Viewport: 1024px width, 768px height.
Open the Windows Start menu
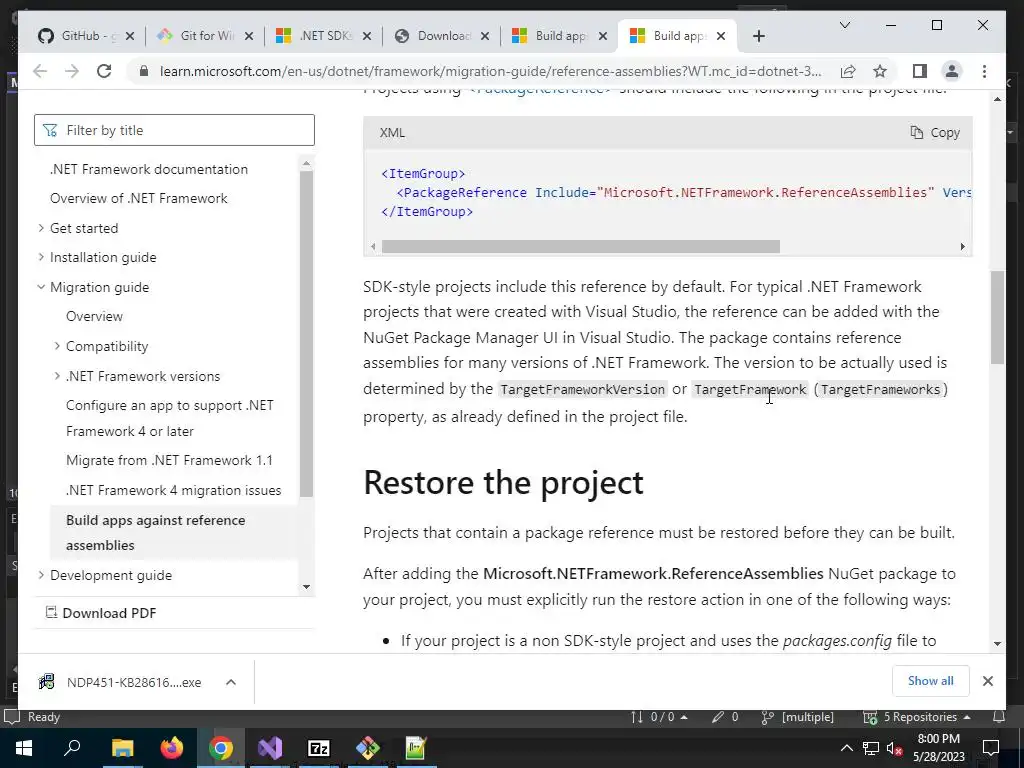click(x=24, y=748)
